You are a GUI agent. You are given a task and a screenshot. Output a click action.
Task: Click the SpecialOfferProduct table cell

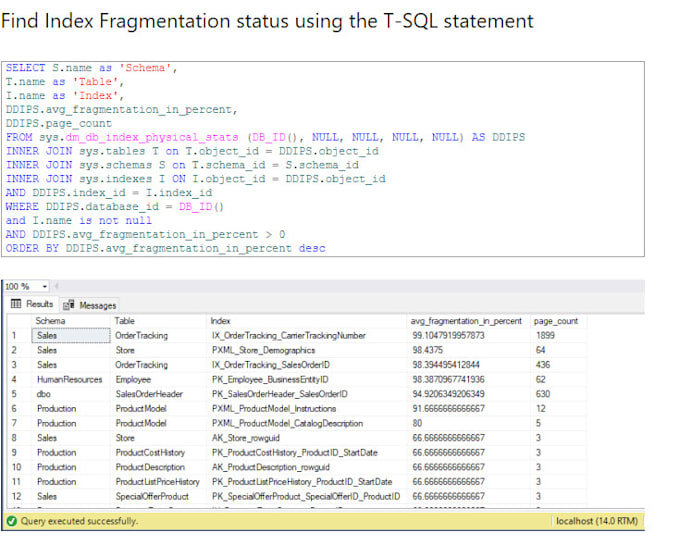coord(152,496)
